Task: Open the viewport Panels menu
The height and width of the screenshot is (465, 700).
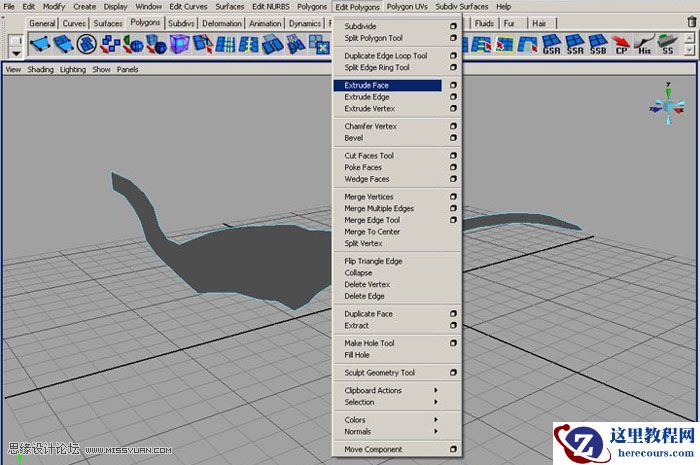Action: click(128, 70)
